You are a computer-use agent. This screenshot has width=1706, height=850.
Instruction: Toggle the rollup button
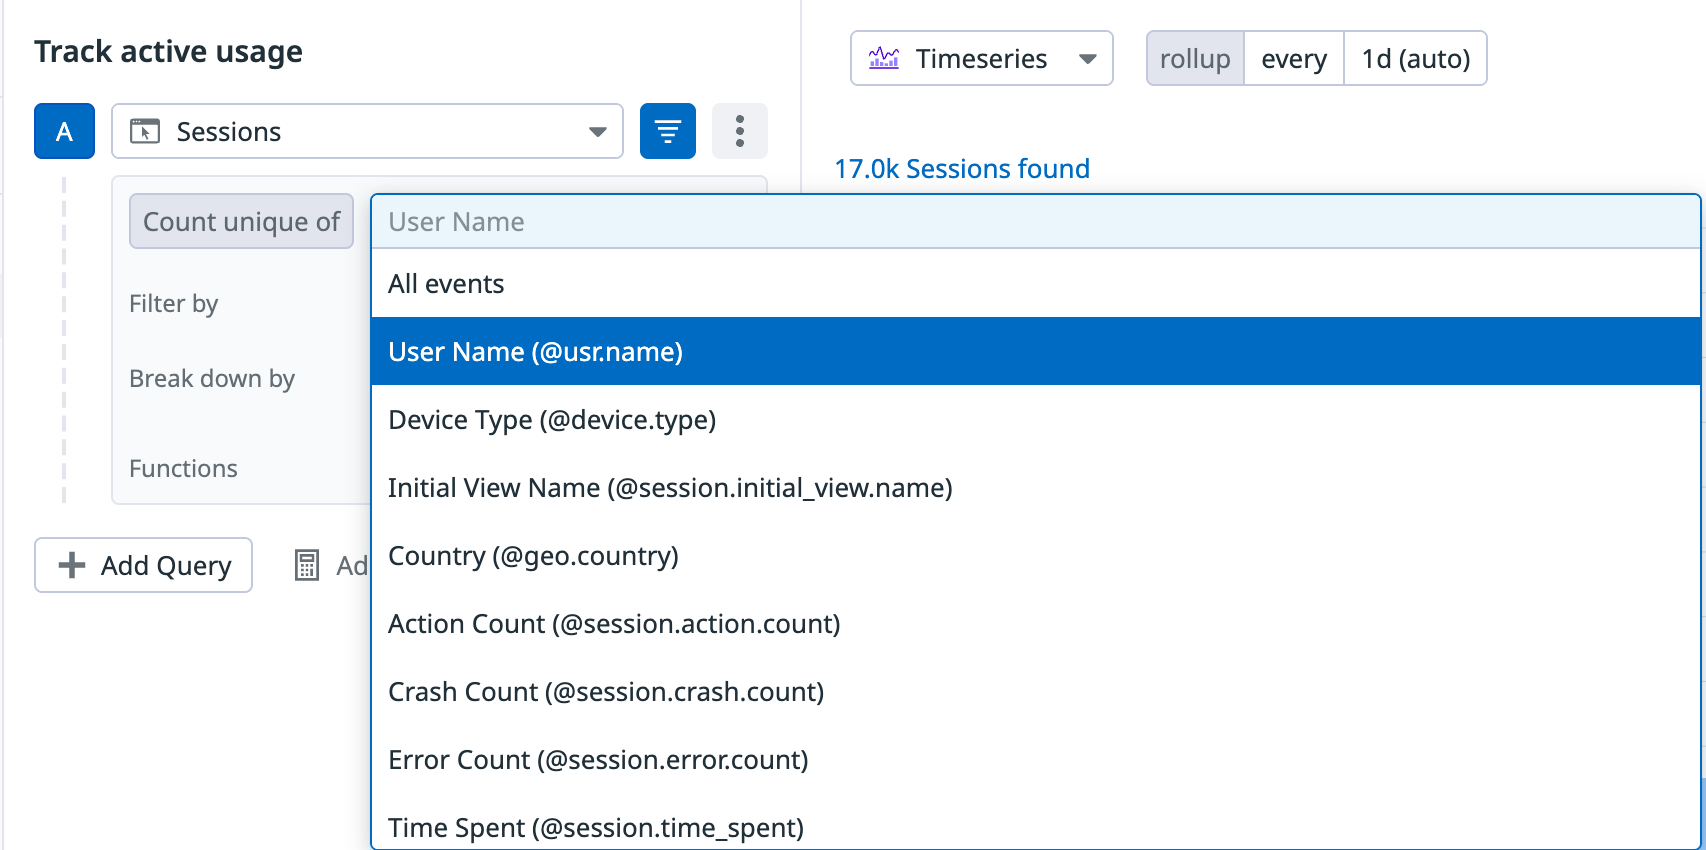pos(1195,58)
